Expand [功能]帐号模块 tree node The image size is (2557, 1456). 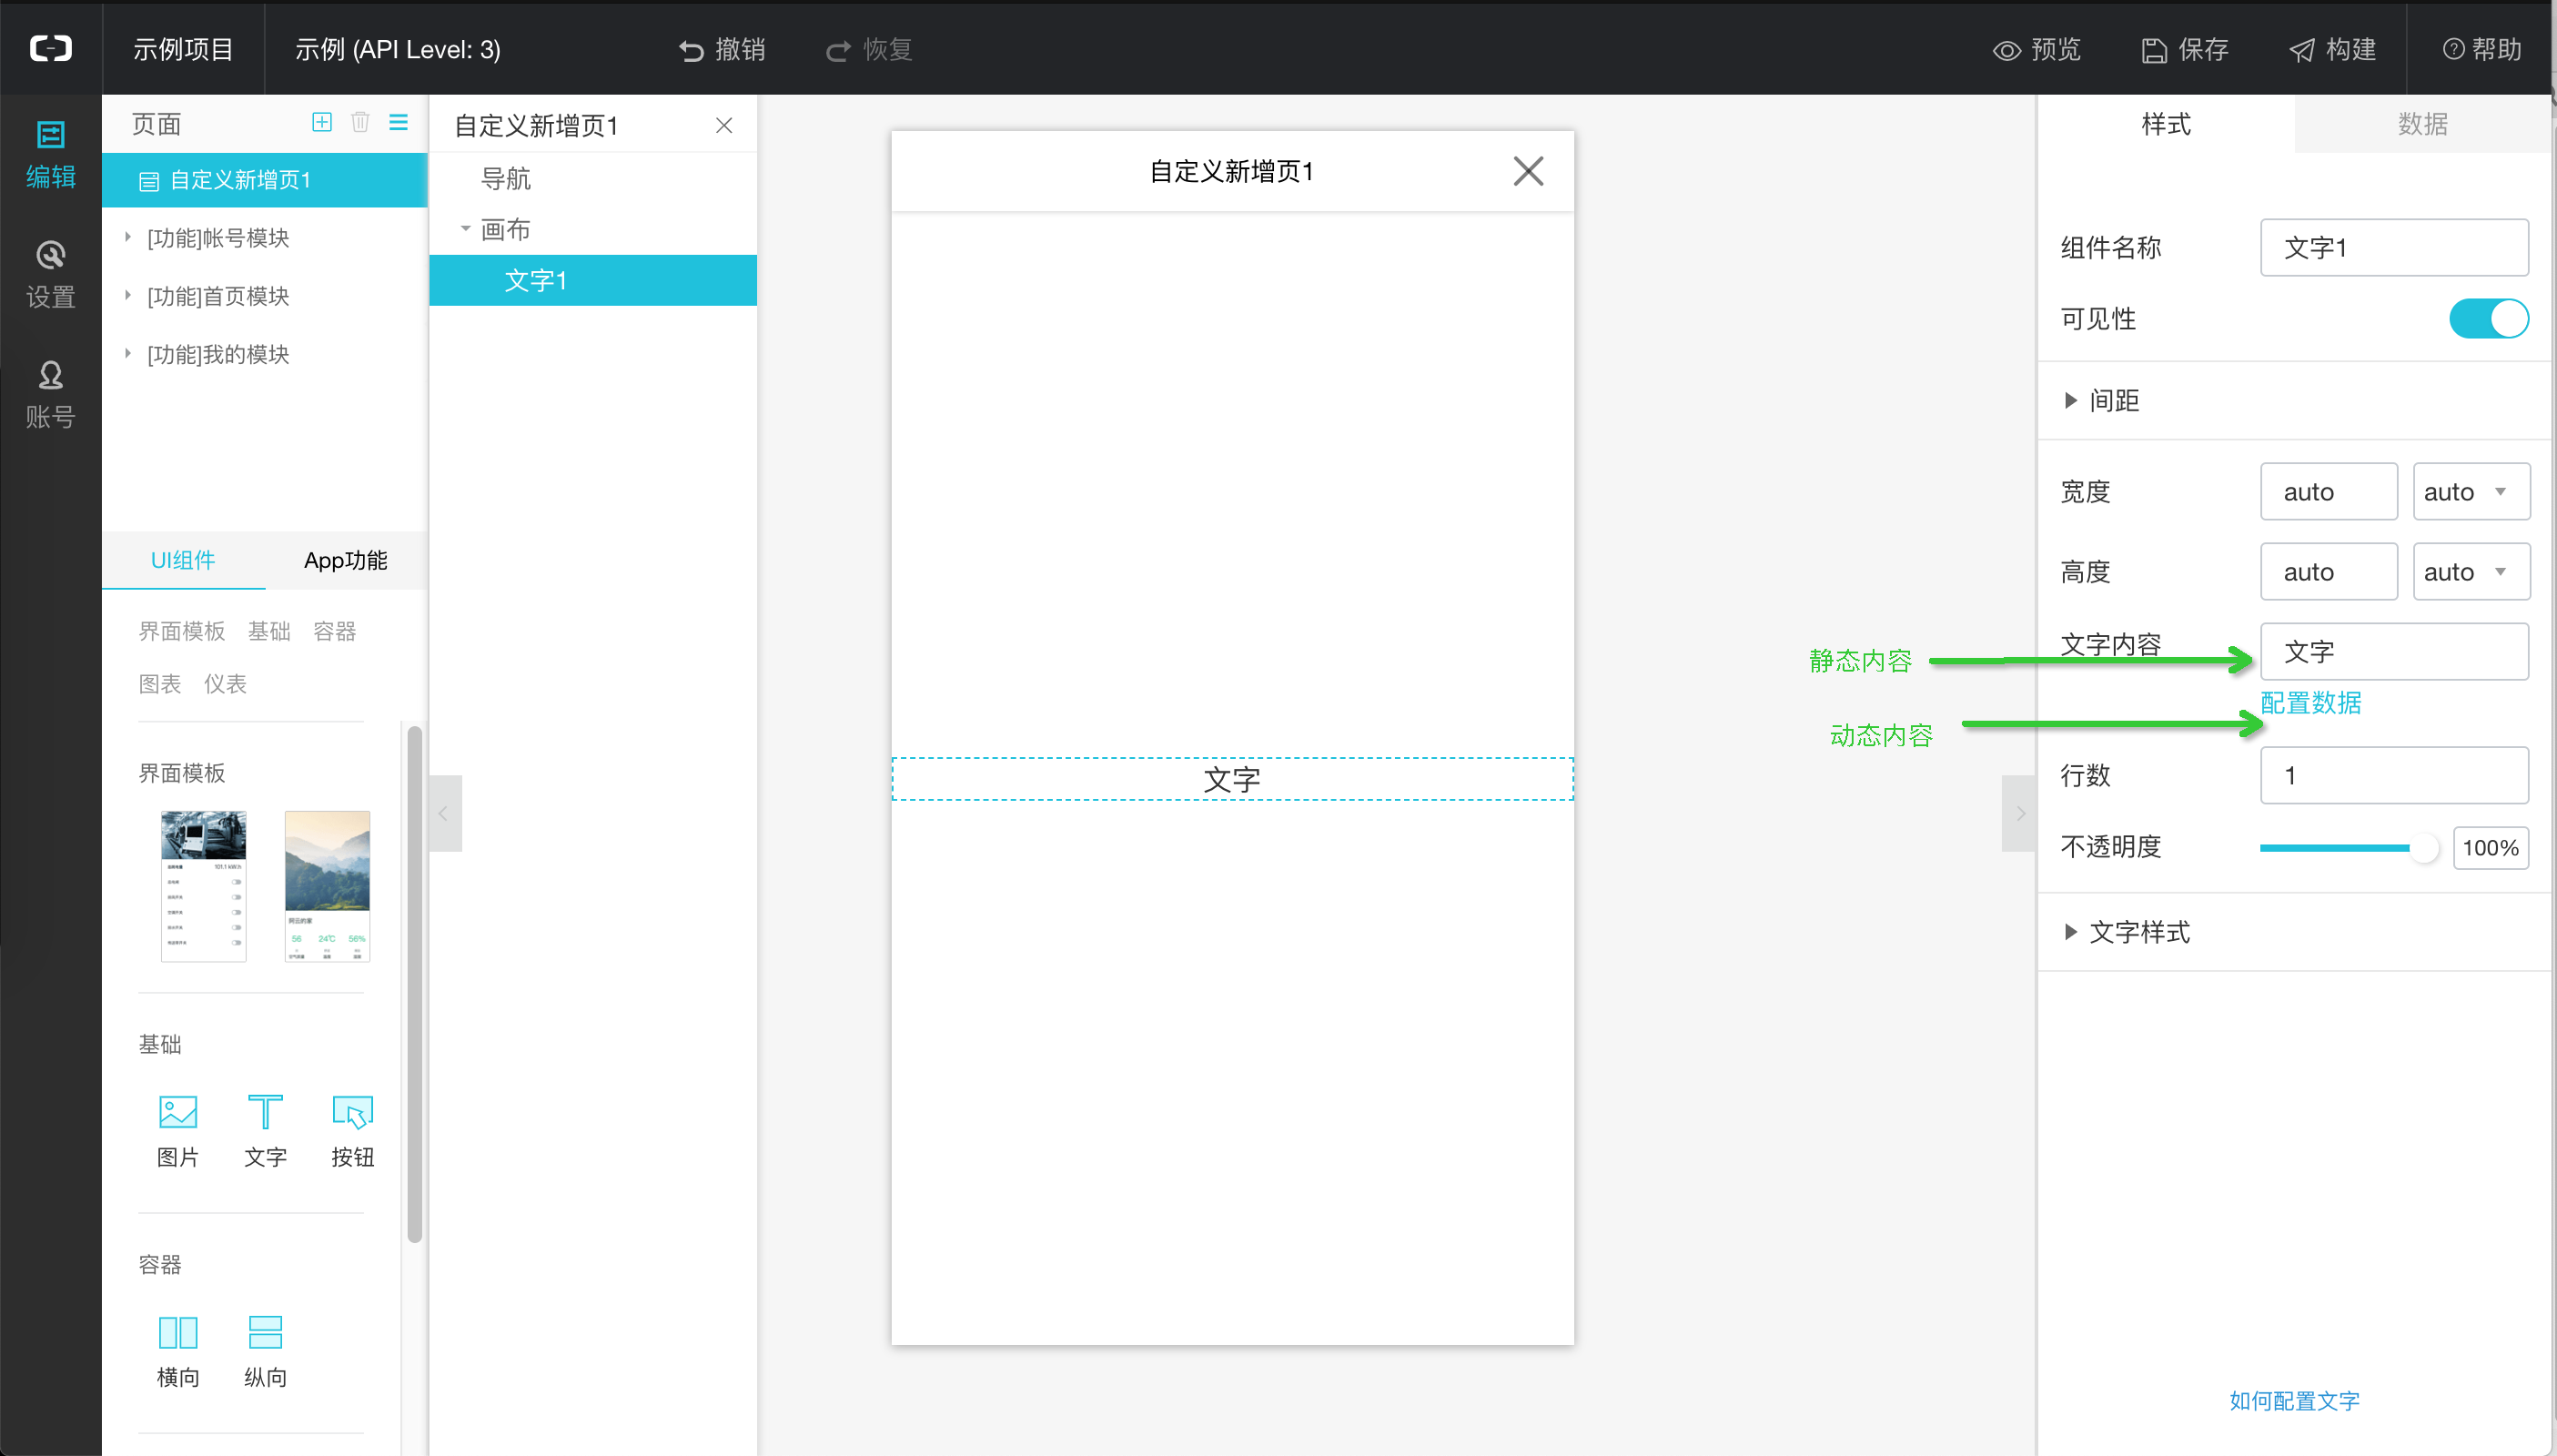tap(128, 237)
